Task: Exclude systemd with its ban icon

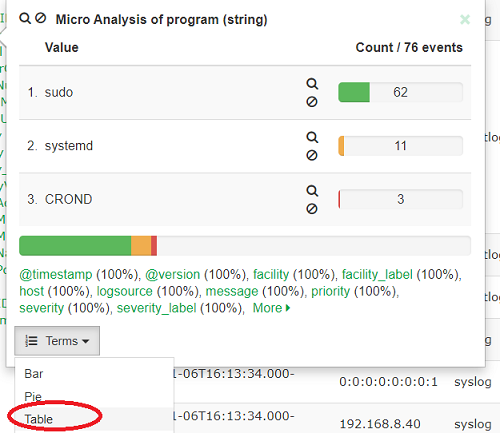Action: click(x=312, y=155)
